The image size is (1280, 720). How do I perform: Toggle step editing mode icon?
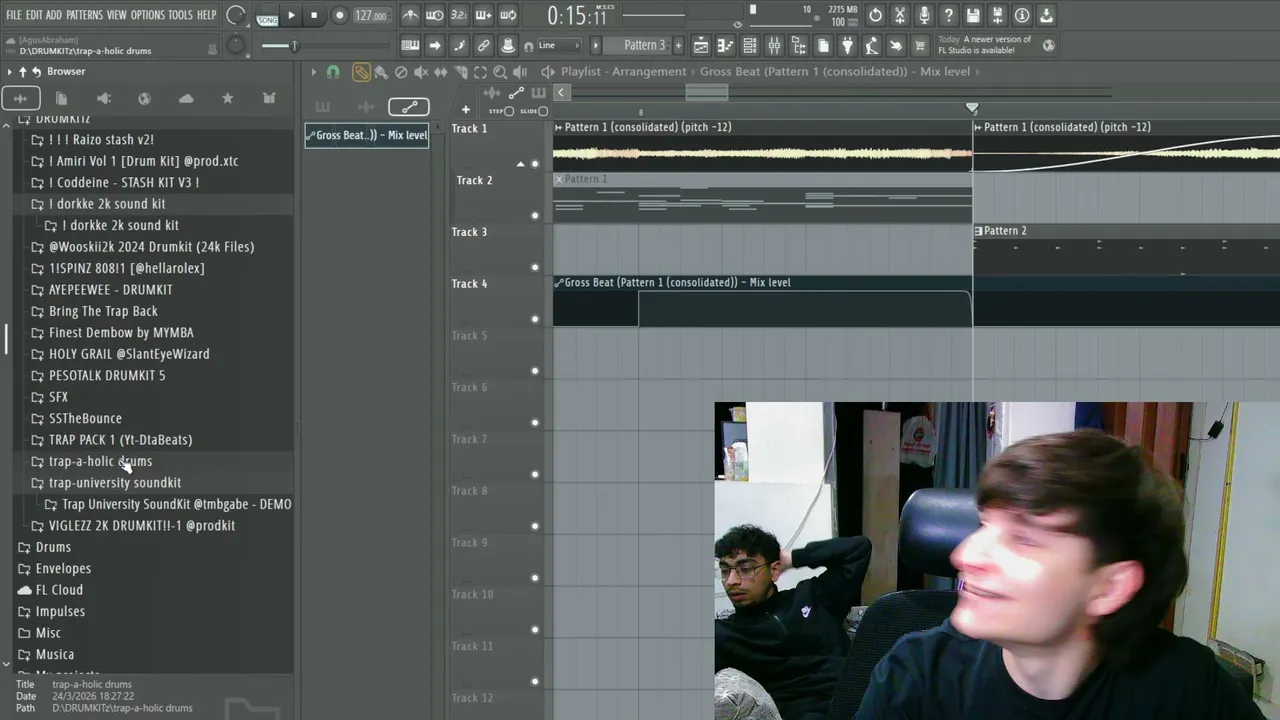click(x=459, y=45)
